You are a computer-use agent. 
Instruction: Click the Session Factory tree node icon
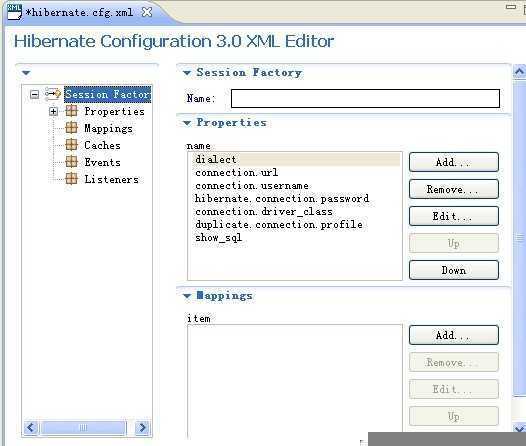tap(53, 94)
